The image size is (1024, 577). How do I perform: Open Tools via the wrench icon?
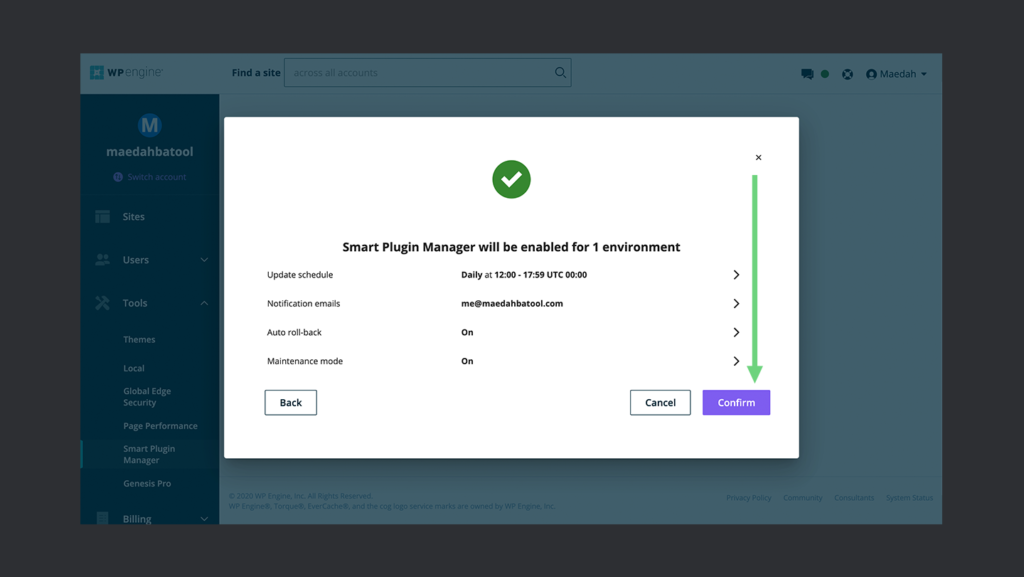(103, 302)
